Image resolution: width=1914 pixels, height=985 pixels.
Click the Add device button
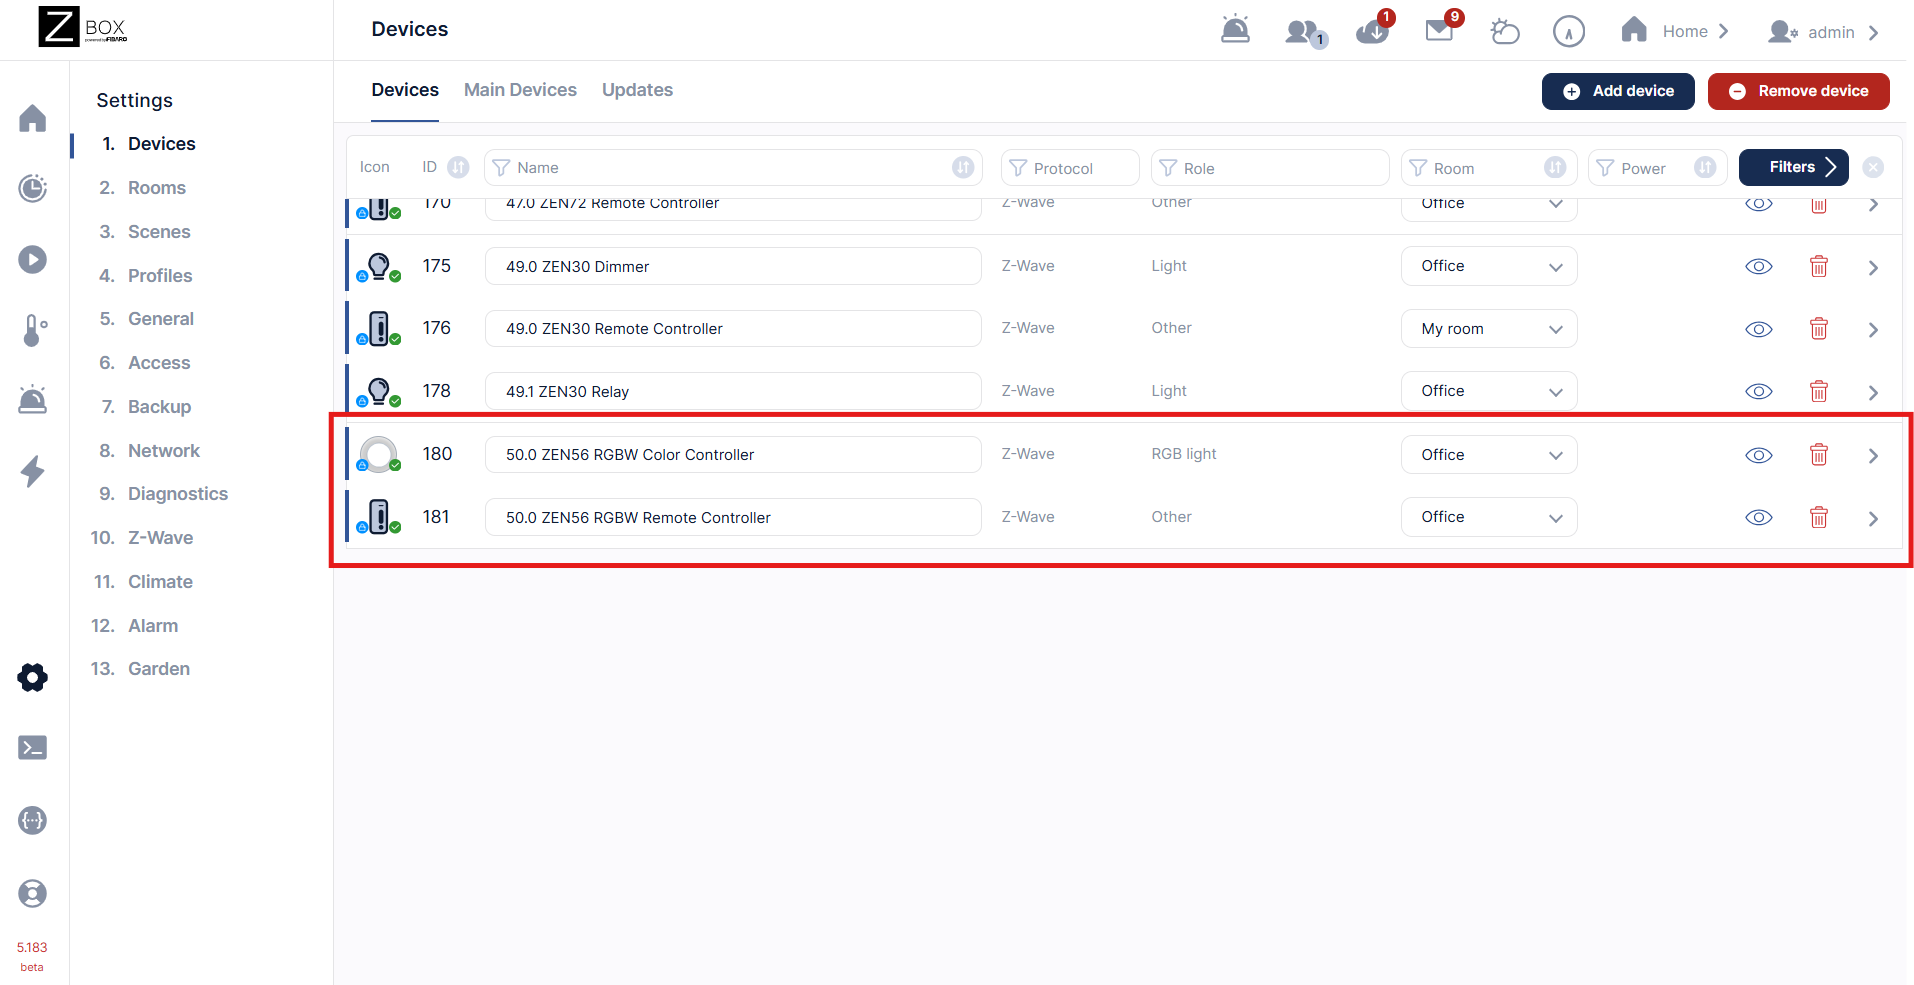coord(1618,91)
